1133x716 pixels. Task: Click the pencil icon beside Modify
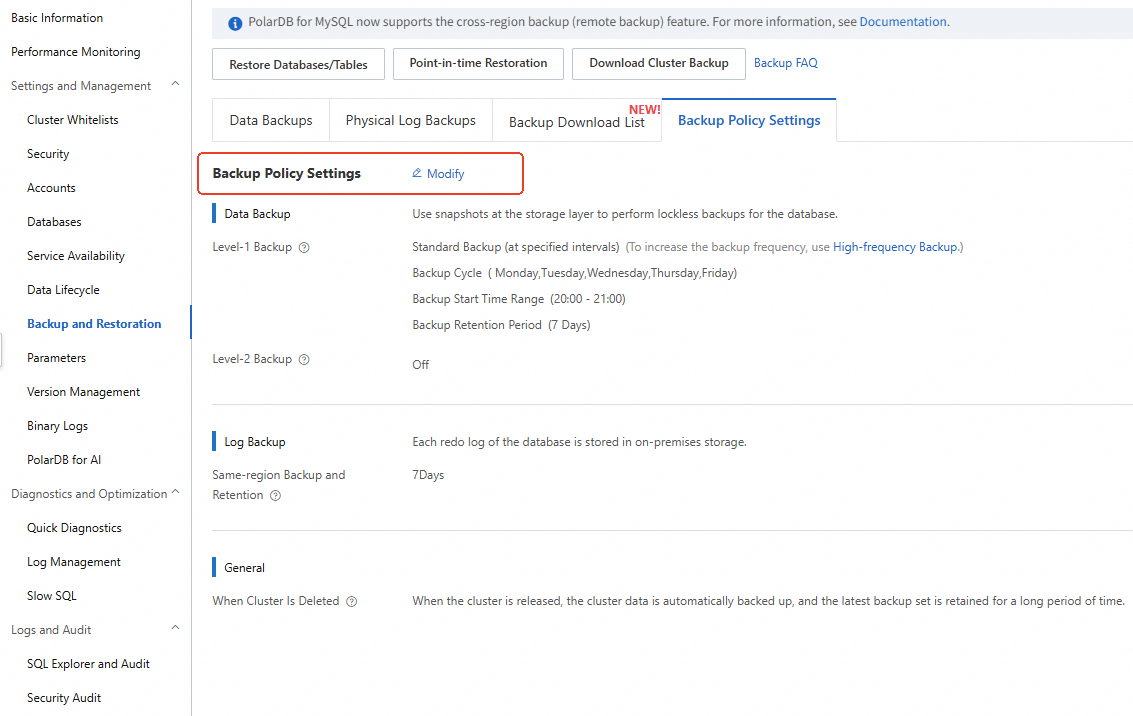[x=417, y=173]
